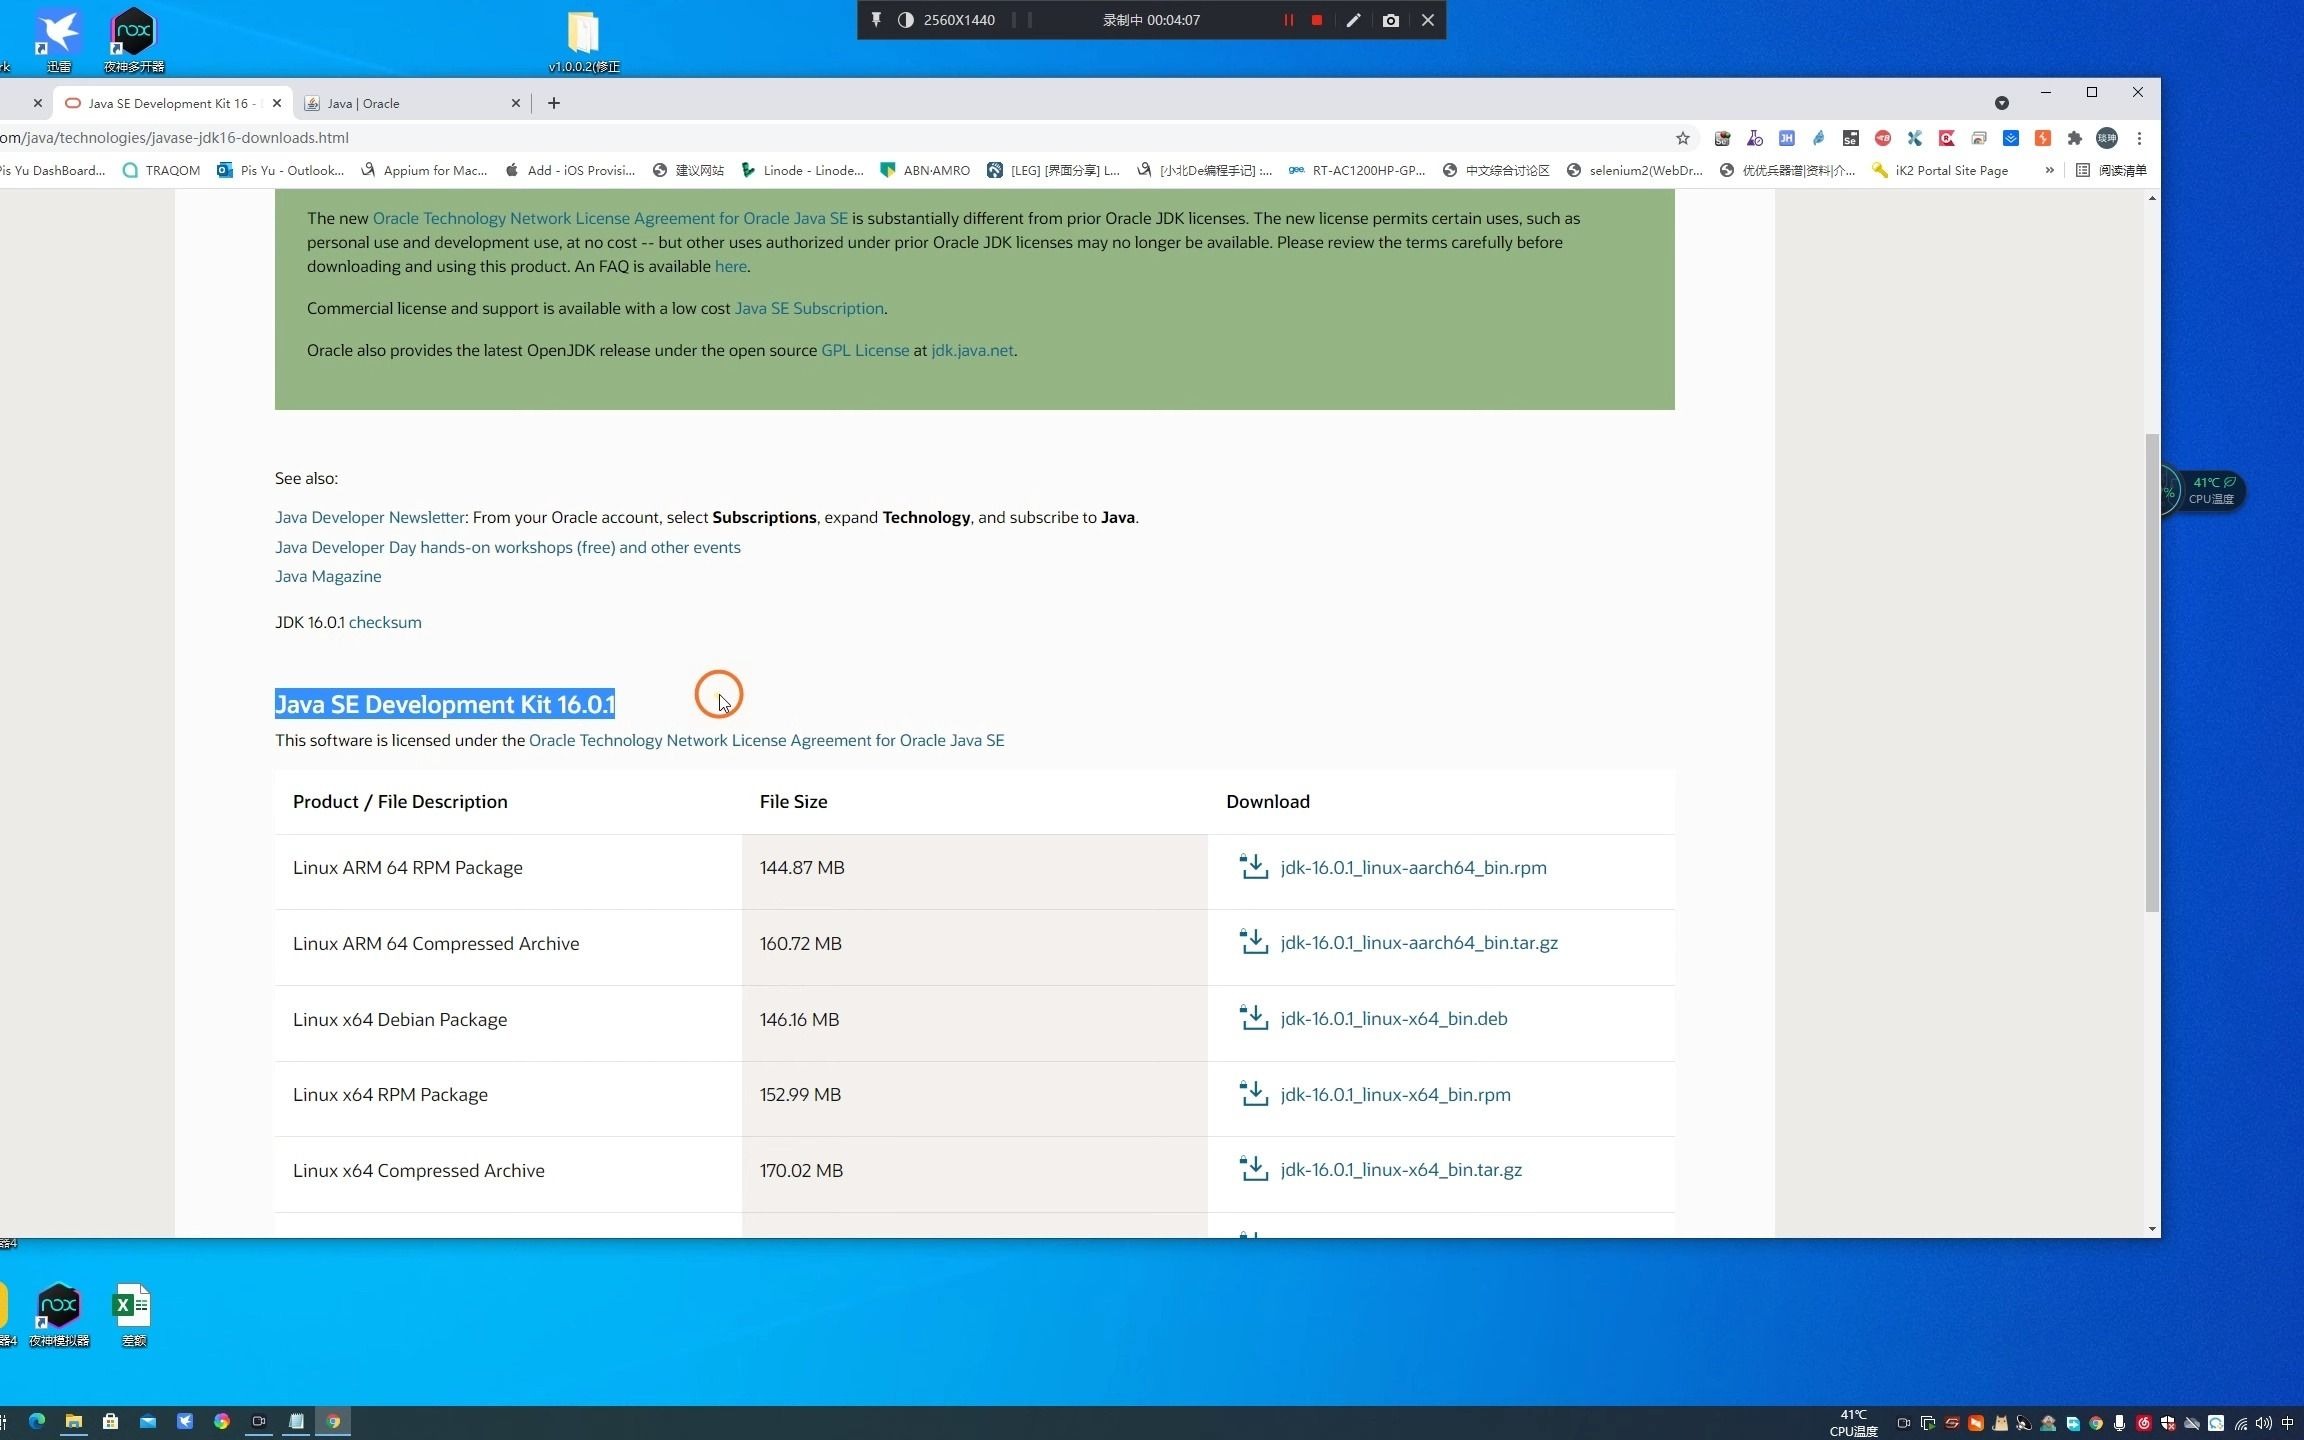Click the JH extension icon
Screen dimensions: 2304x1440
coord(1786,138)
